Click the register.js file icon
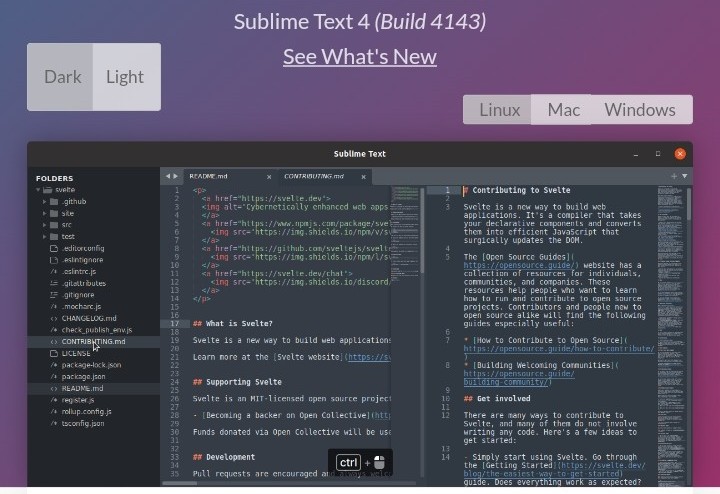Screen dimensions: 720x494 [54, 400]
